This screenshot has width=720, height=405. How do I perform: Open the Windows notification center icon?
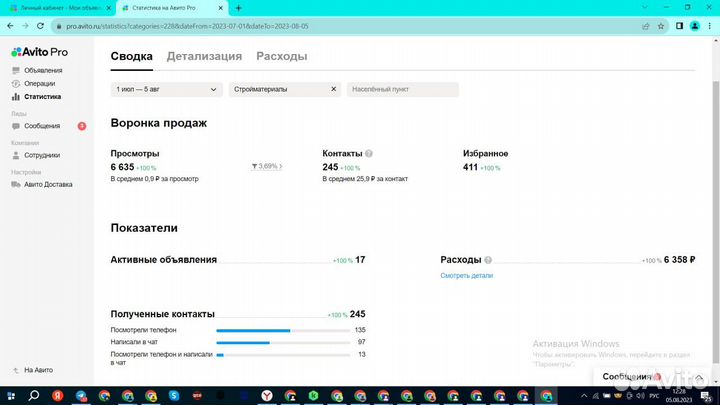pos(706,396)
